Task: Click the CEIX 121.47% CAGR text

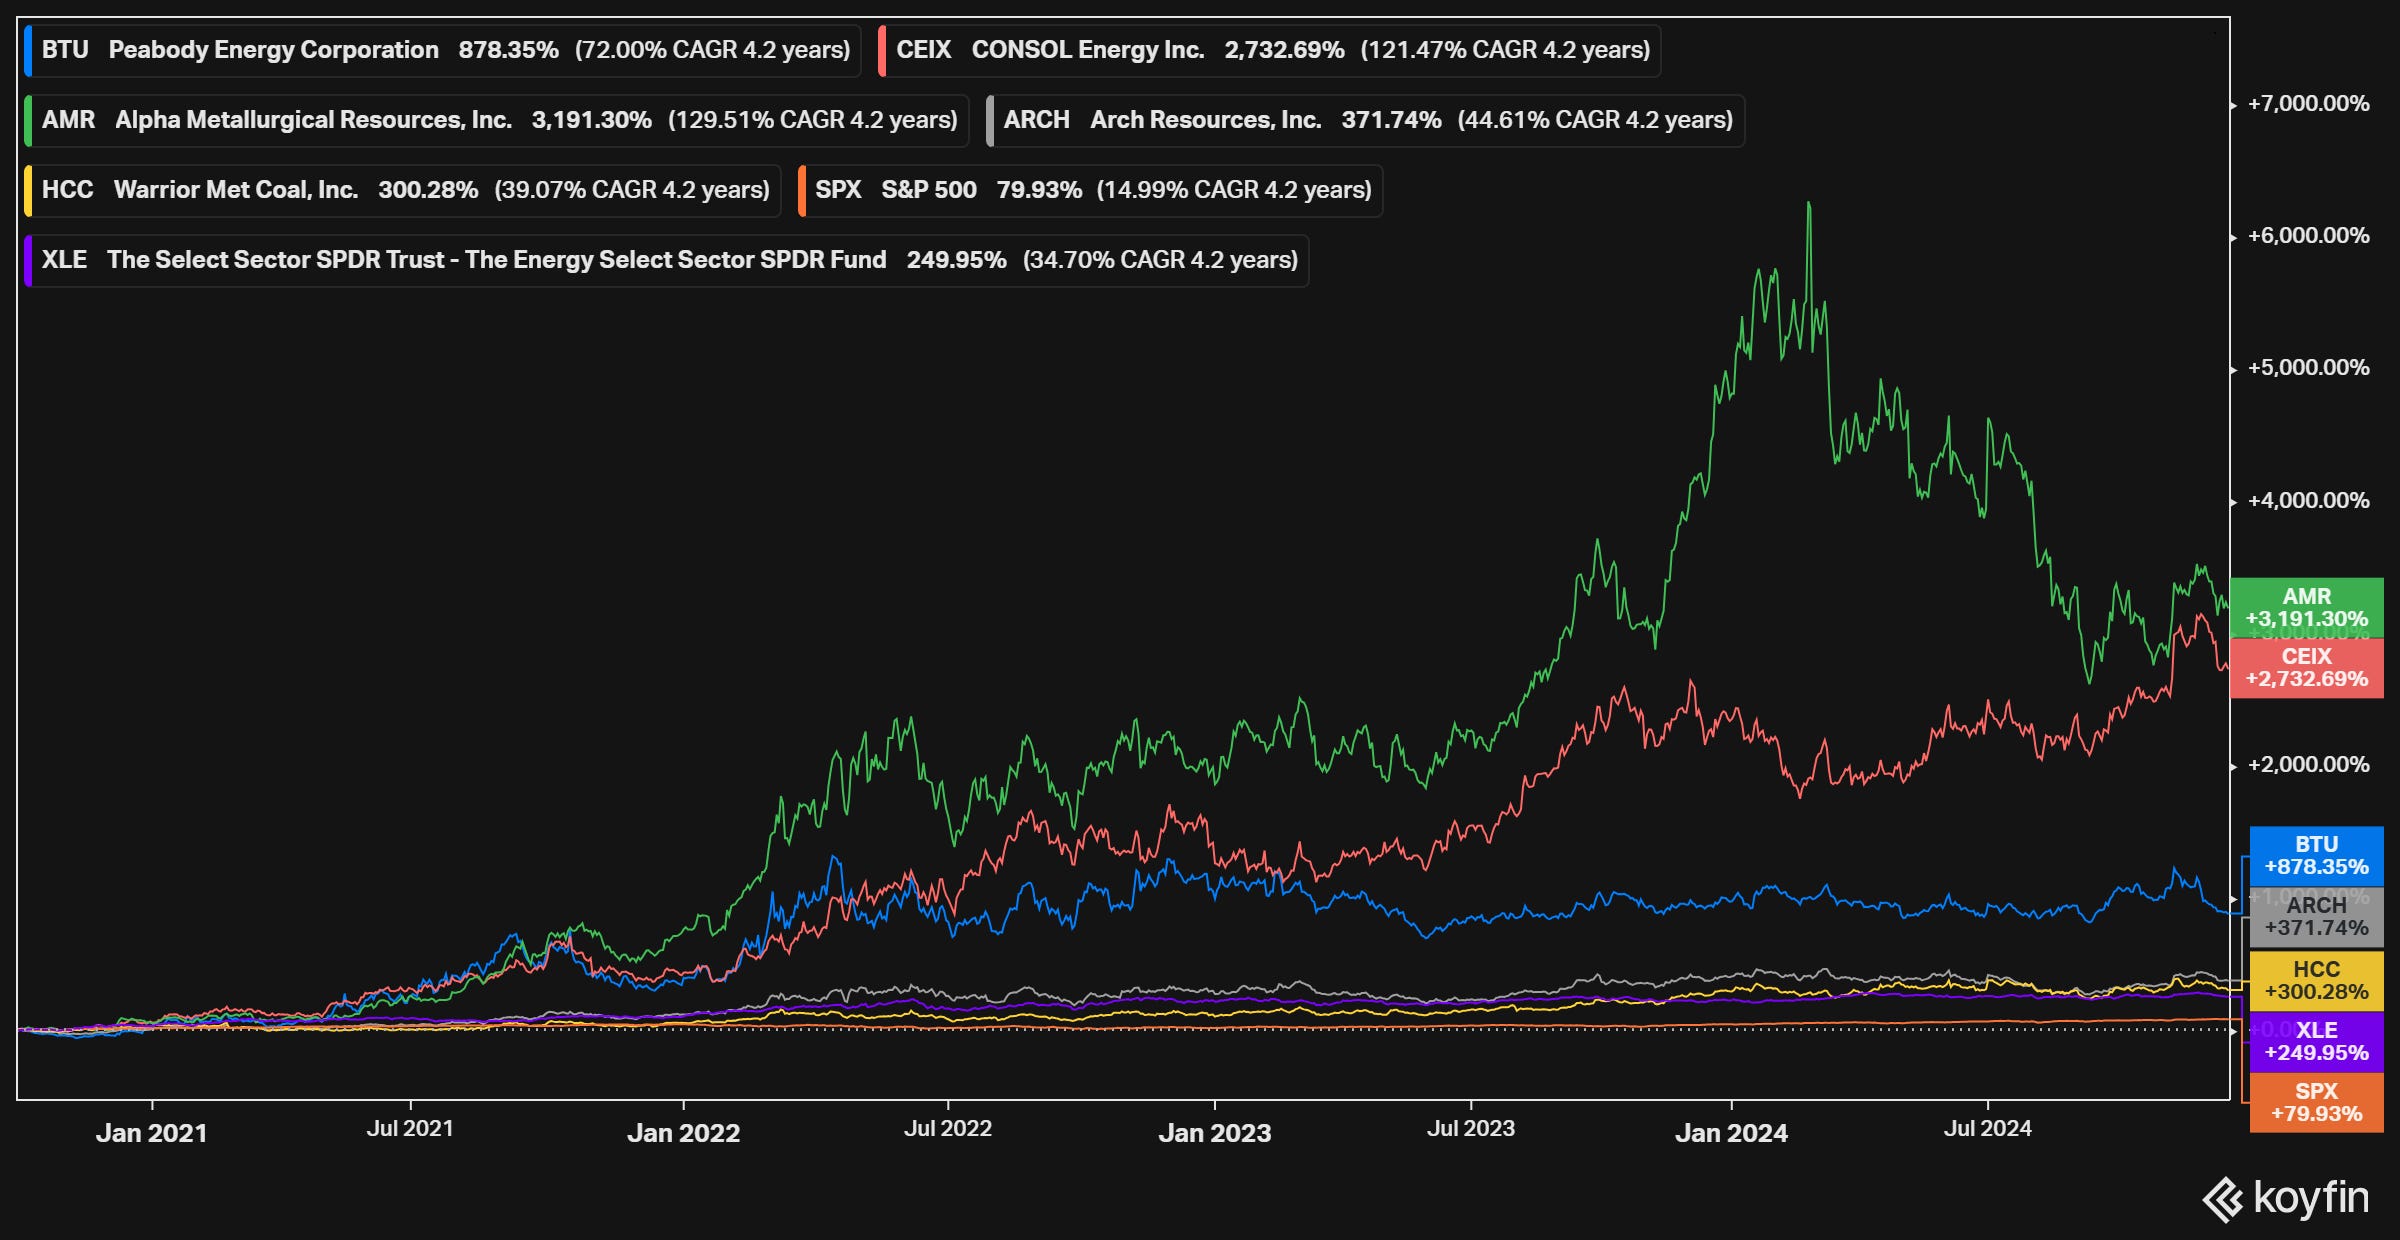Action: click(x=1505, y=50)
